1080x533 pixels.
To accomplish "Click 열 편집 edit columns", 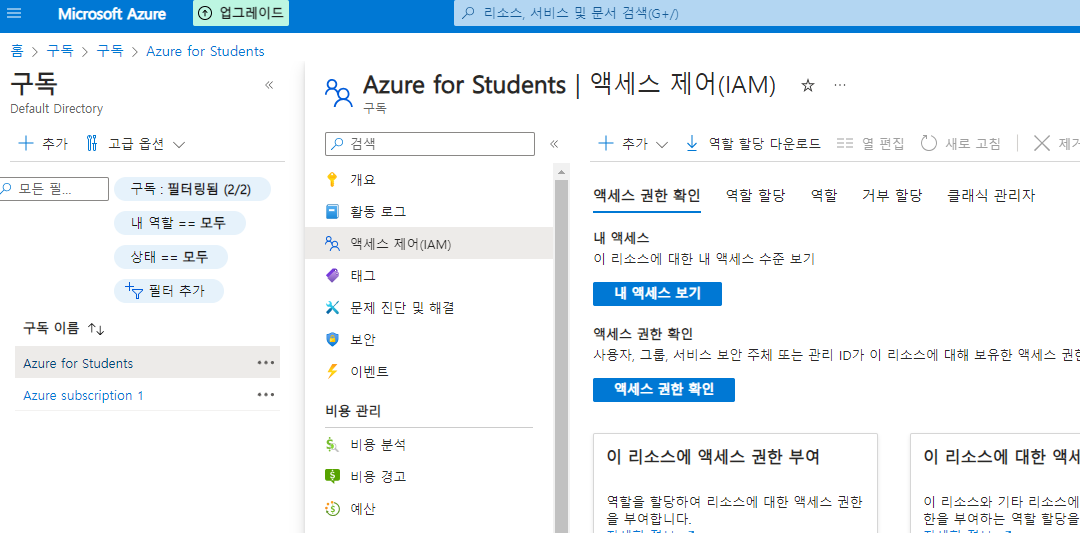I will tap(871, 144).
